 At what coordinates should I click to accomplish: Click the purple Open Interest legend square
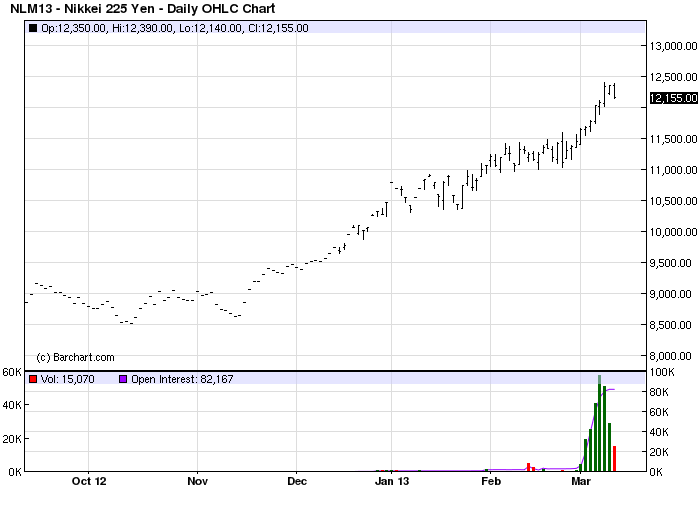(x=123, y=379)
